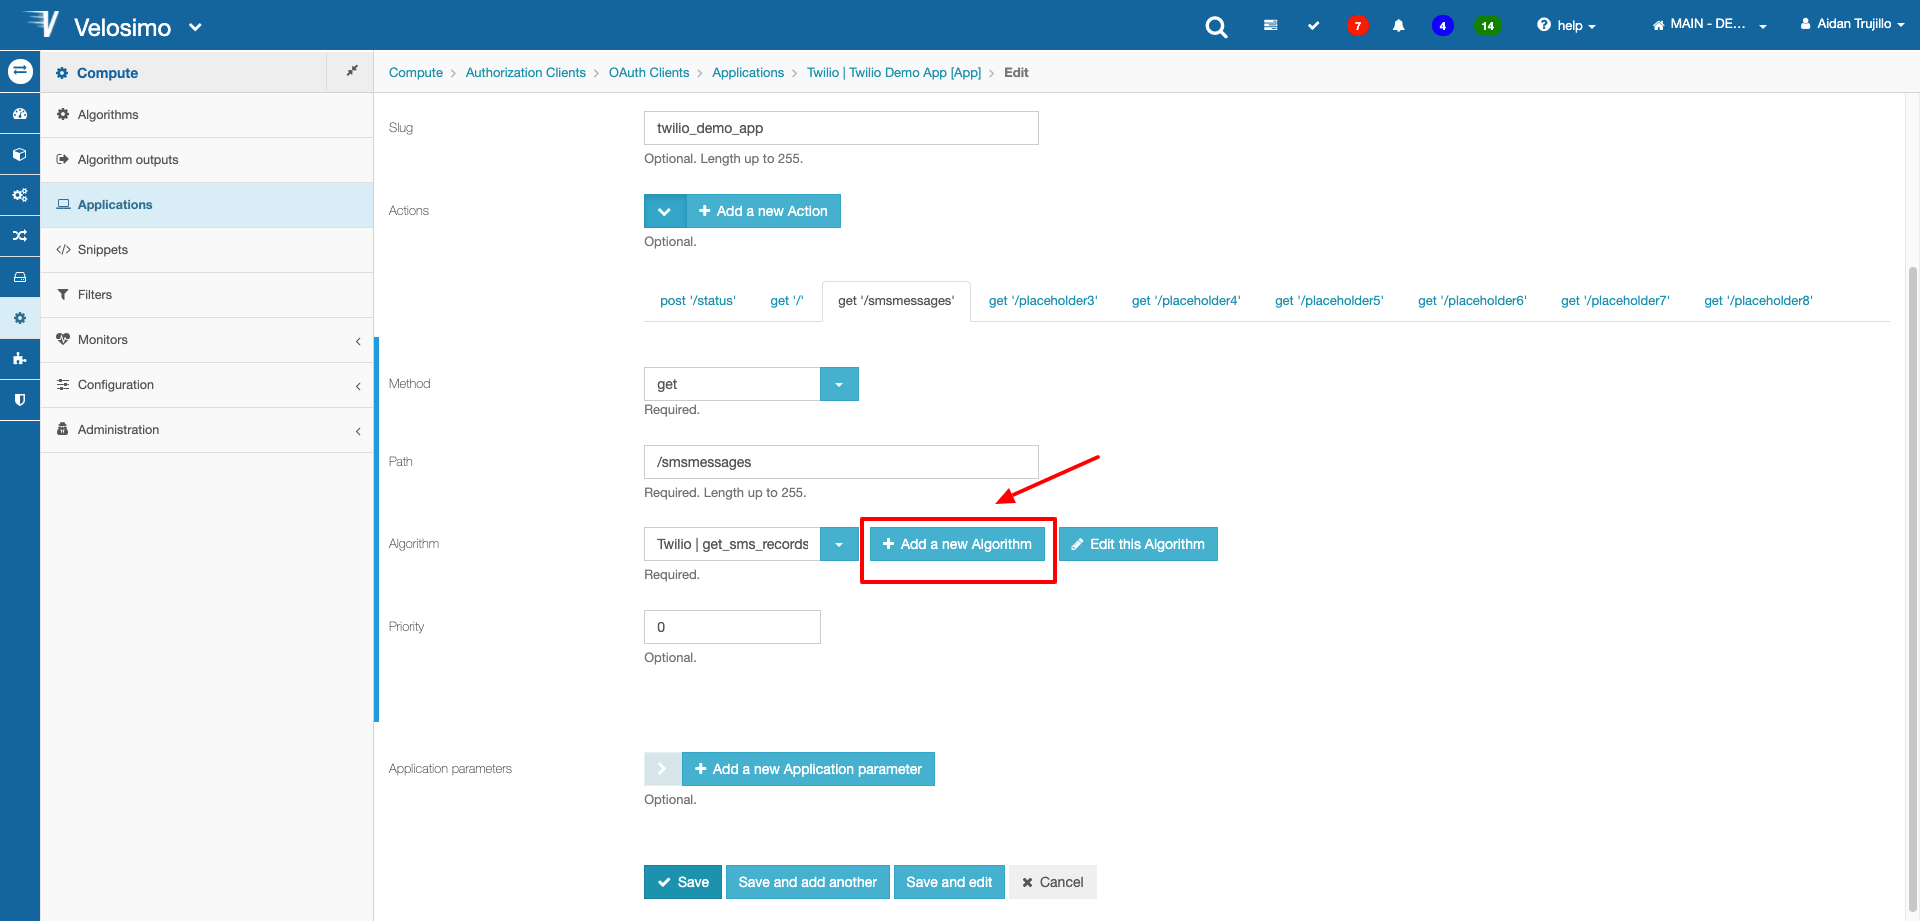The width and height of the screenshot is (1920, 921).
Task: Open the Method get dropdown arrow
Action: [839, 384]
